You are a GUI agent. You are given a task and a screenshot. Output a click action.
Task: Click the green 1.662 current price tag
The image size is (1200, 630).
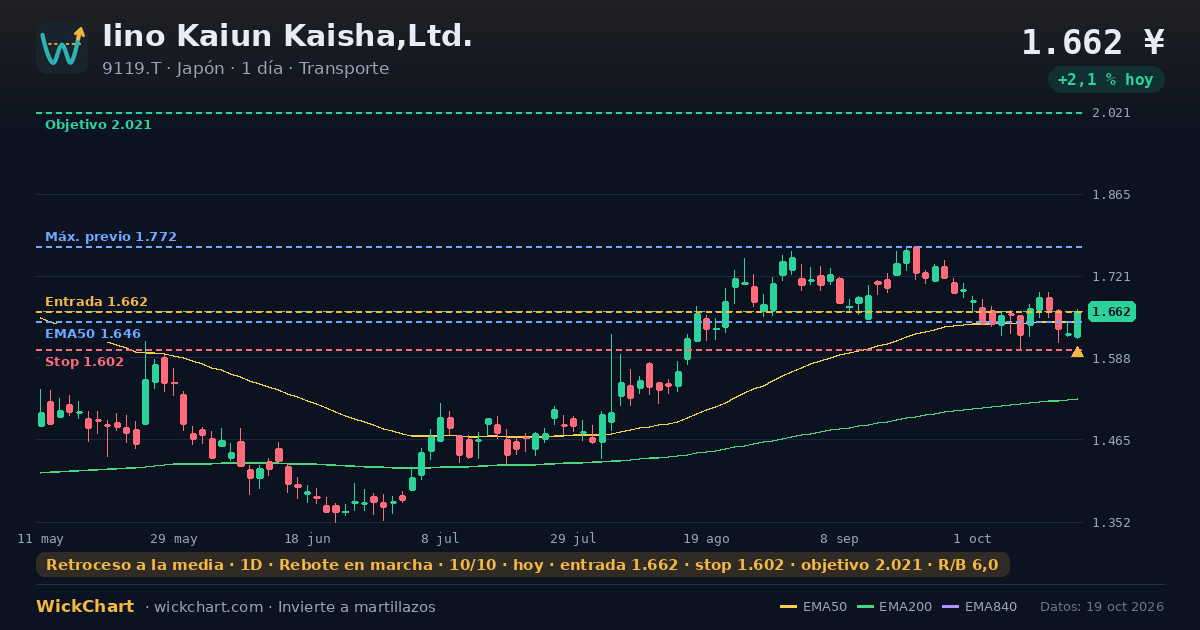(x=1111, y=312)
